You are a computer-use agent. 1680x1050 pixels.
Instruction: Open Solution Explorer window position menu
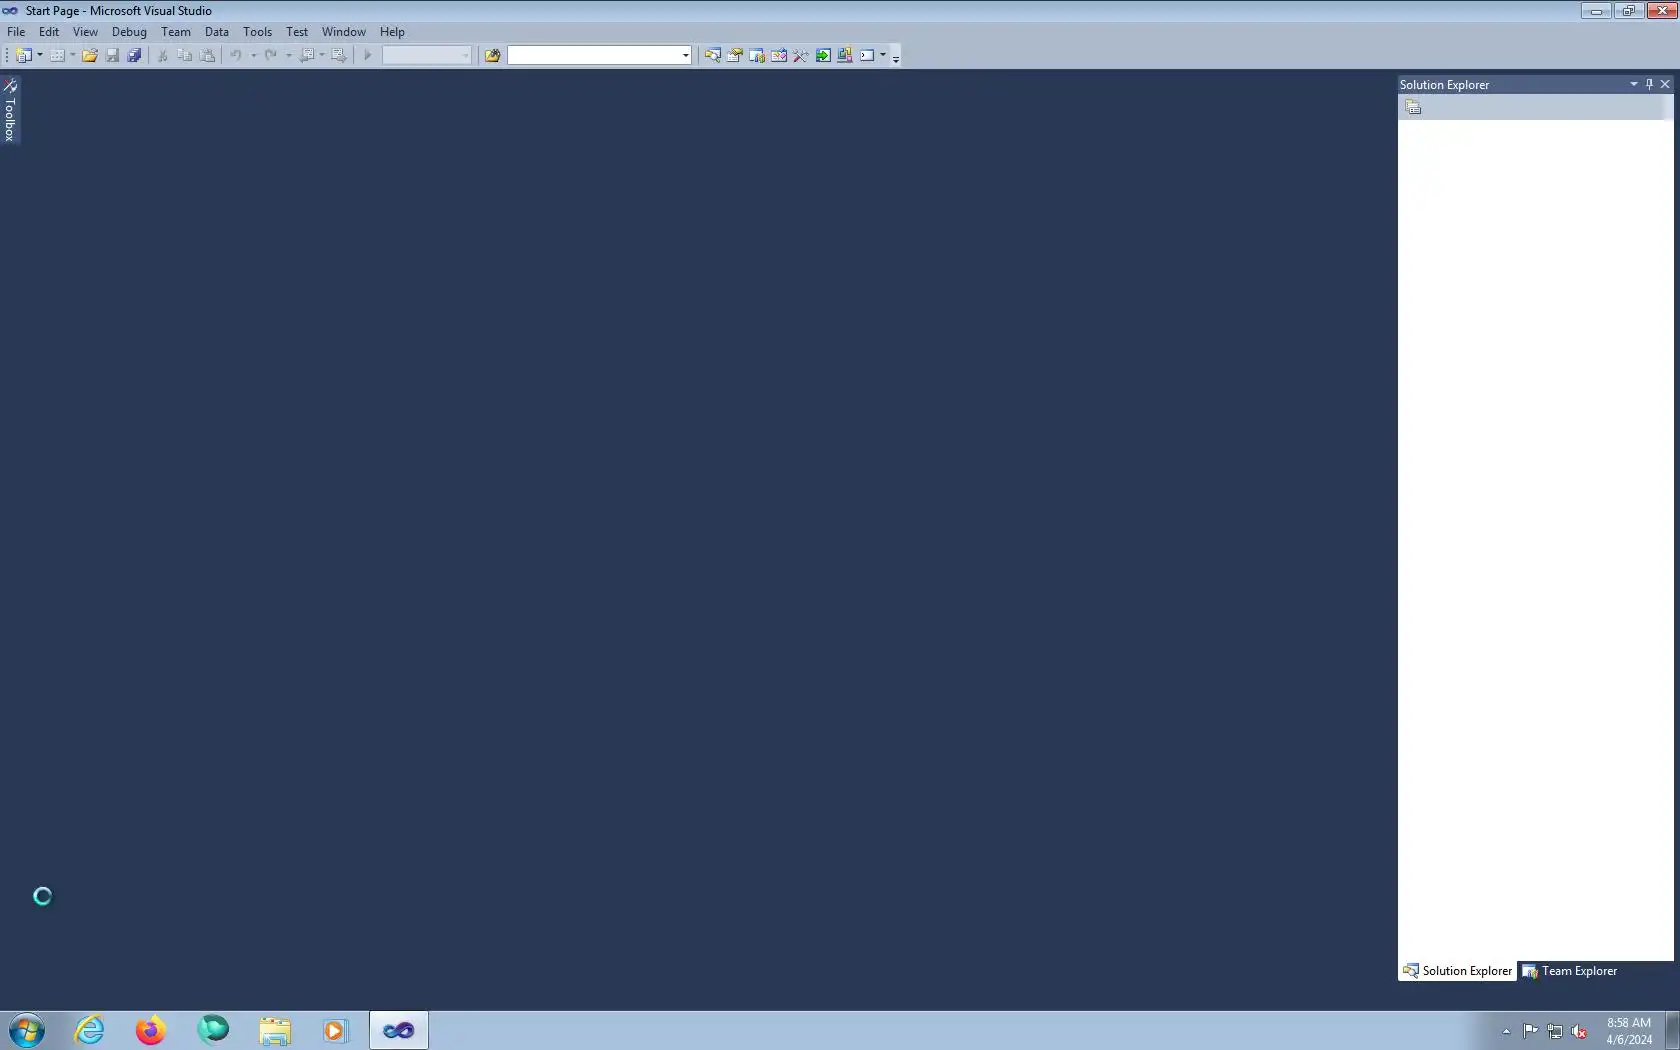1634,84
